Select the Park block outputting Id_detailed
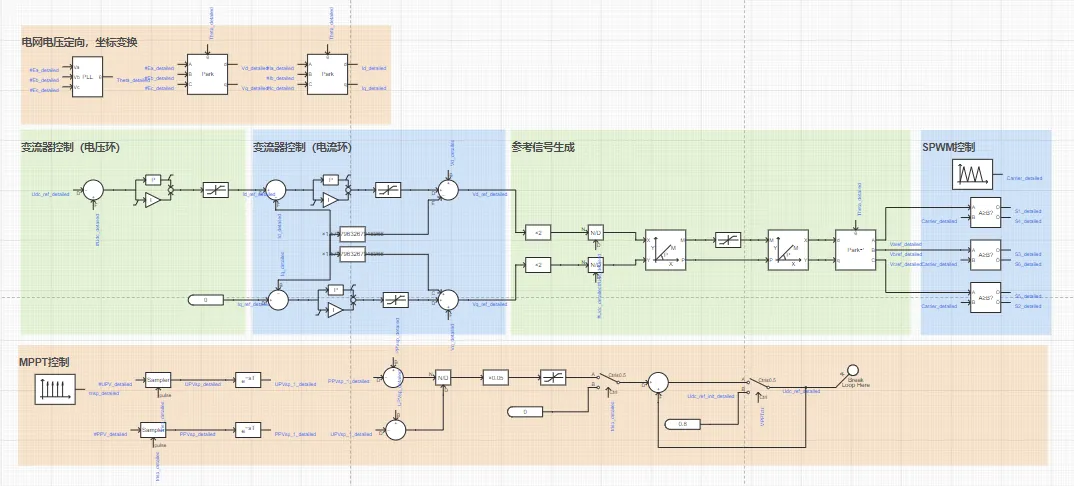The height and width of the screenshot is (486, 1074). click(x=327, y=75)
